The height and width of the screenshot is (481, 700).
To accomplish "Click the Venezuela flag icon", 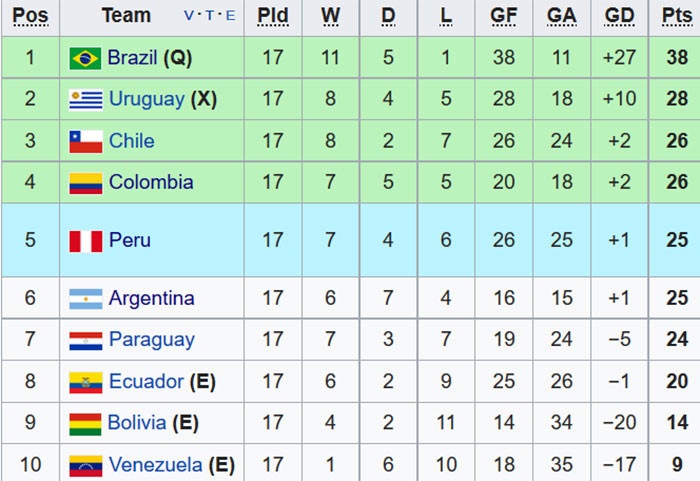I will [85, 466].
